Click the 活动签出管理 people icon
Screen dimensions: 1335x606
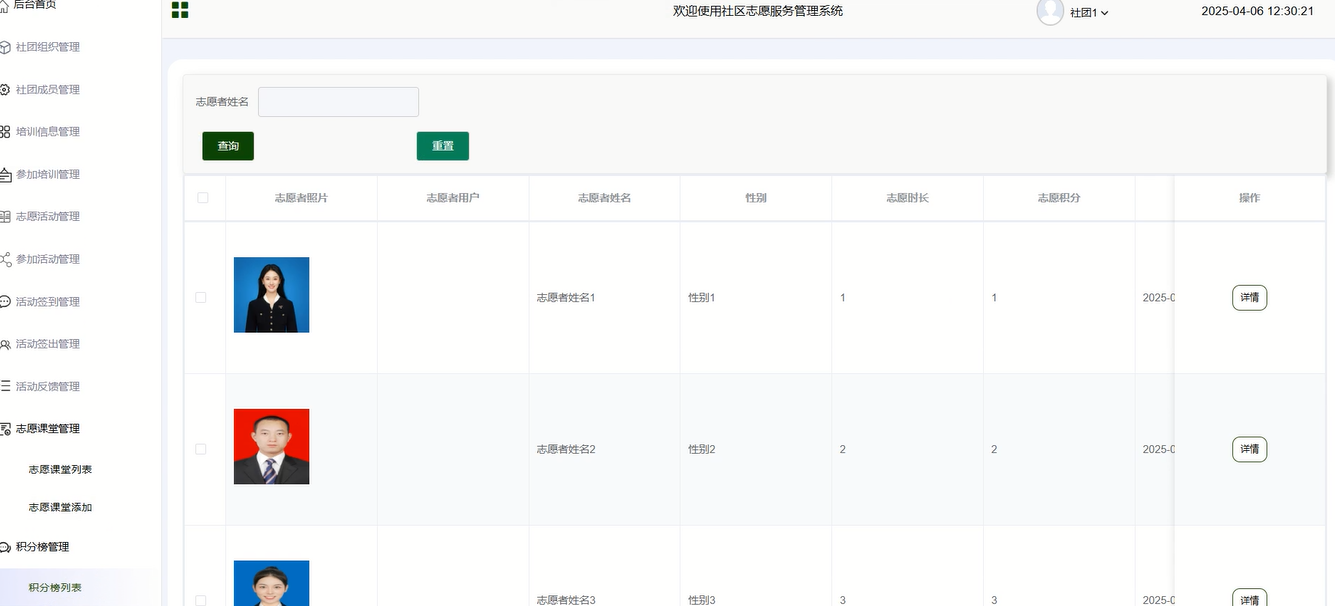point(6,344)
